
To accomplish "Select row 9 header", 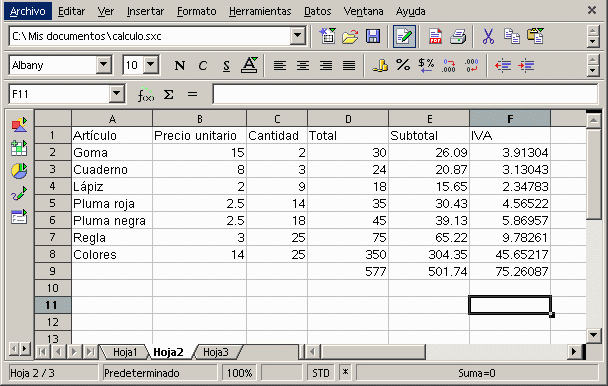I will [53, 271].
